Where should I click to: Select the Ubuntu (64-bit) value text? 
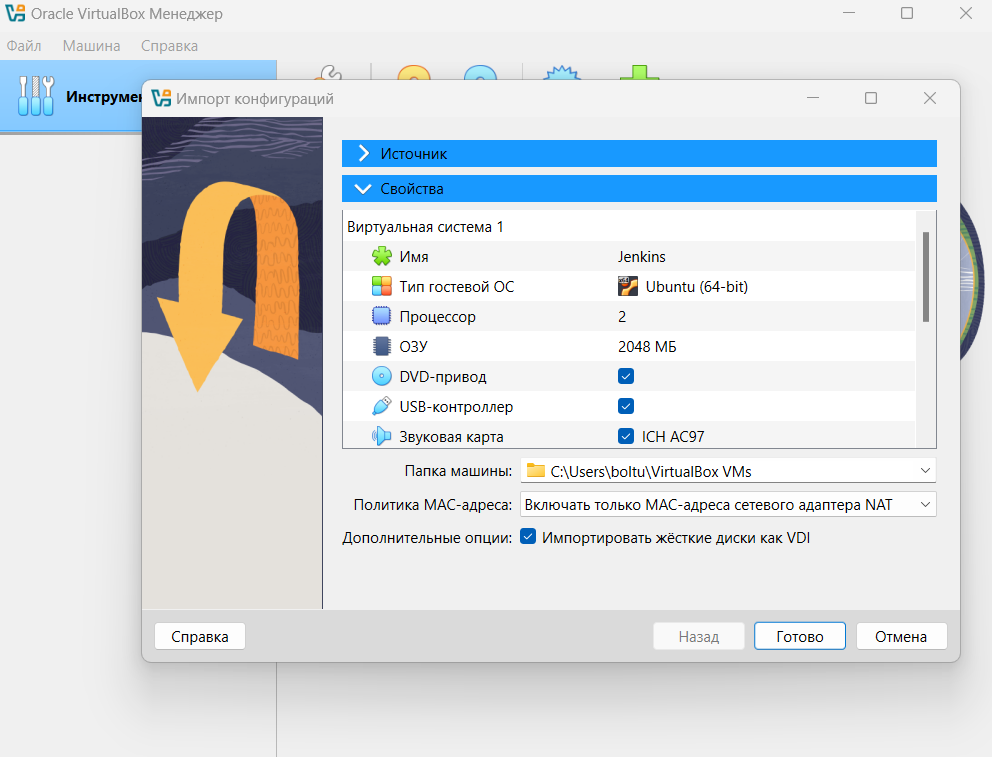[x=697, y=286]
